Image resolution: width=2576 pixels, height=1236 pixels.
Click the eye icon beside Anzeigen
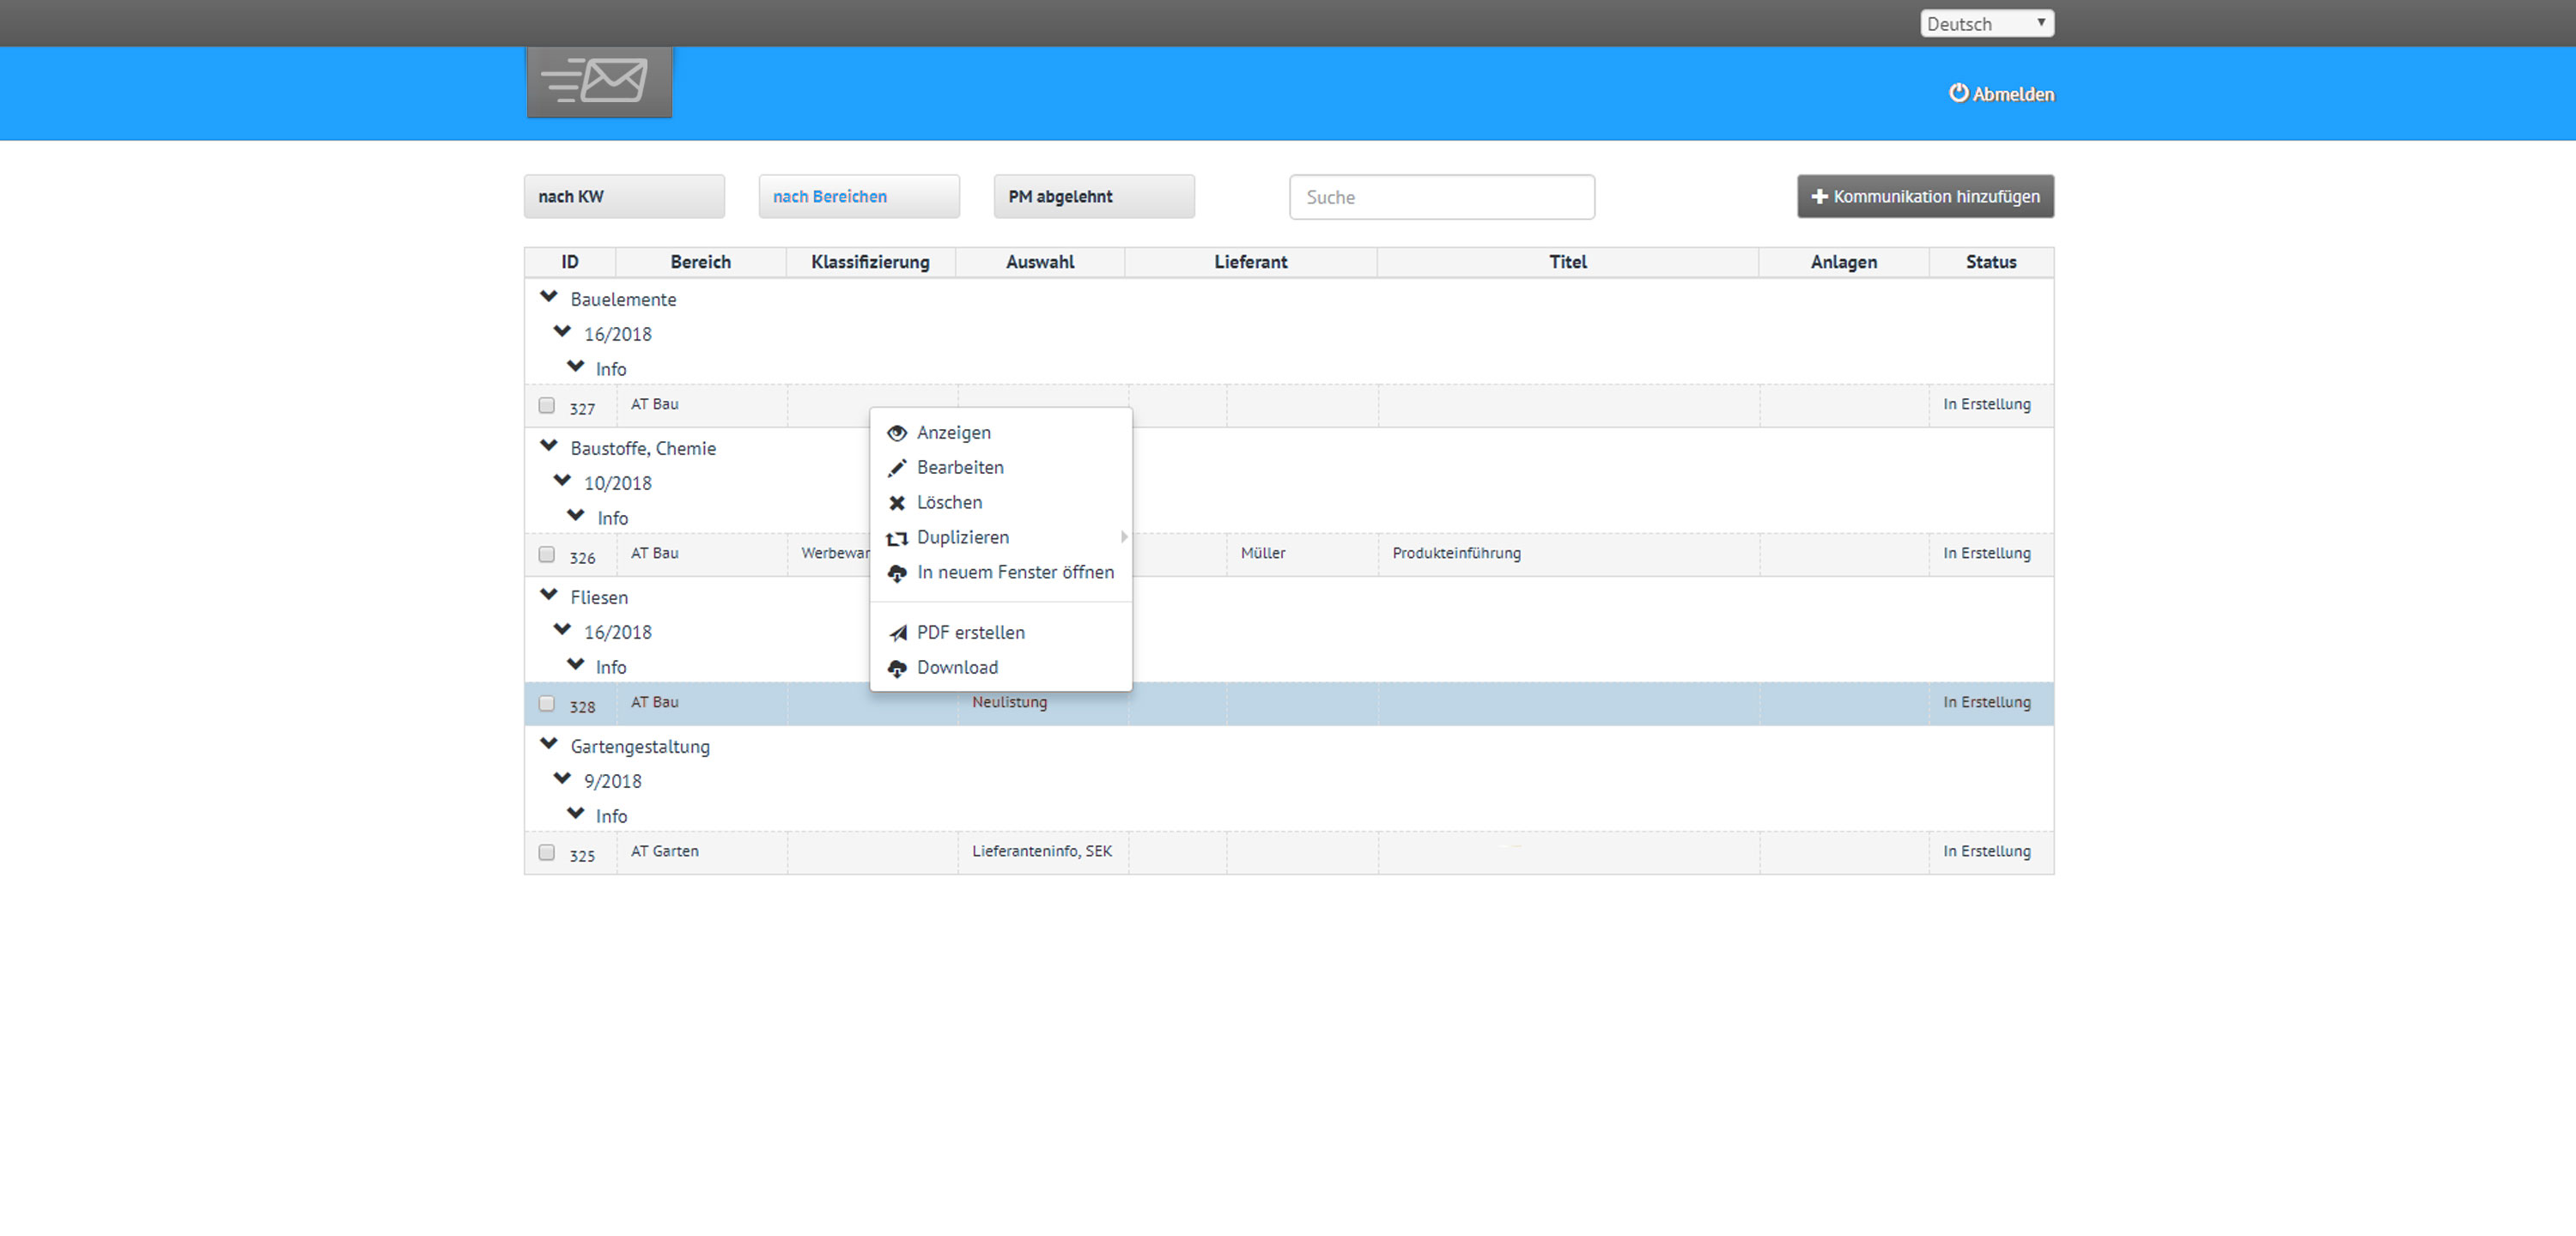[897, 433]
